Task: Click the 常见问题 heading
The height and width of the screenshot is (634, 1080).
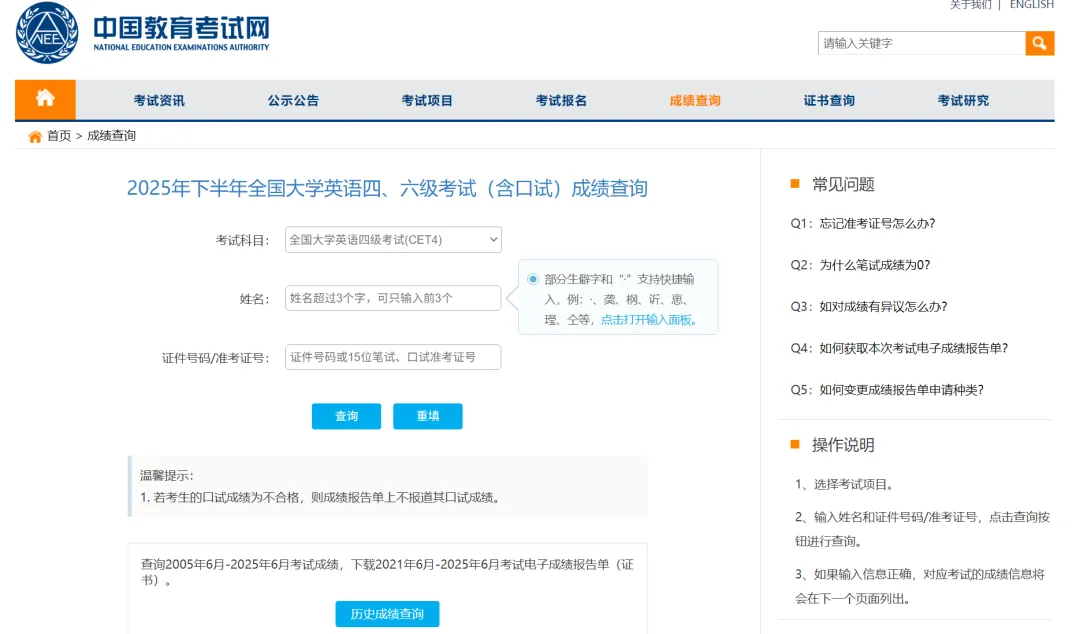Action: pyautogui.click(x=843, y=185)
